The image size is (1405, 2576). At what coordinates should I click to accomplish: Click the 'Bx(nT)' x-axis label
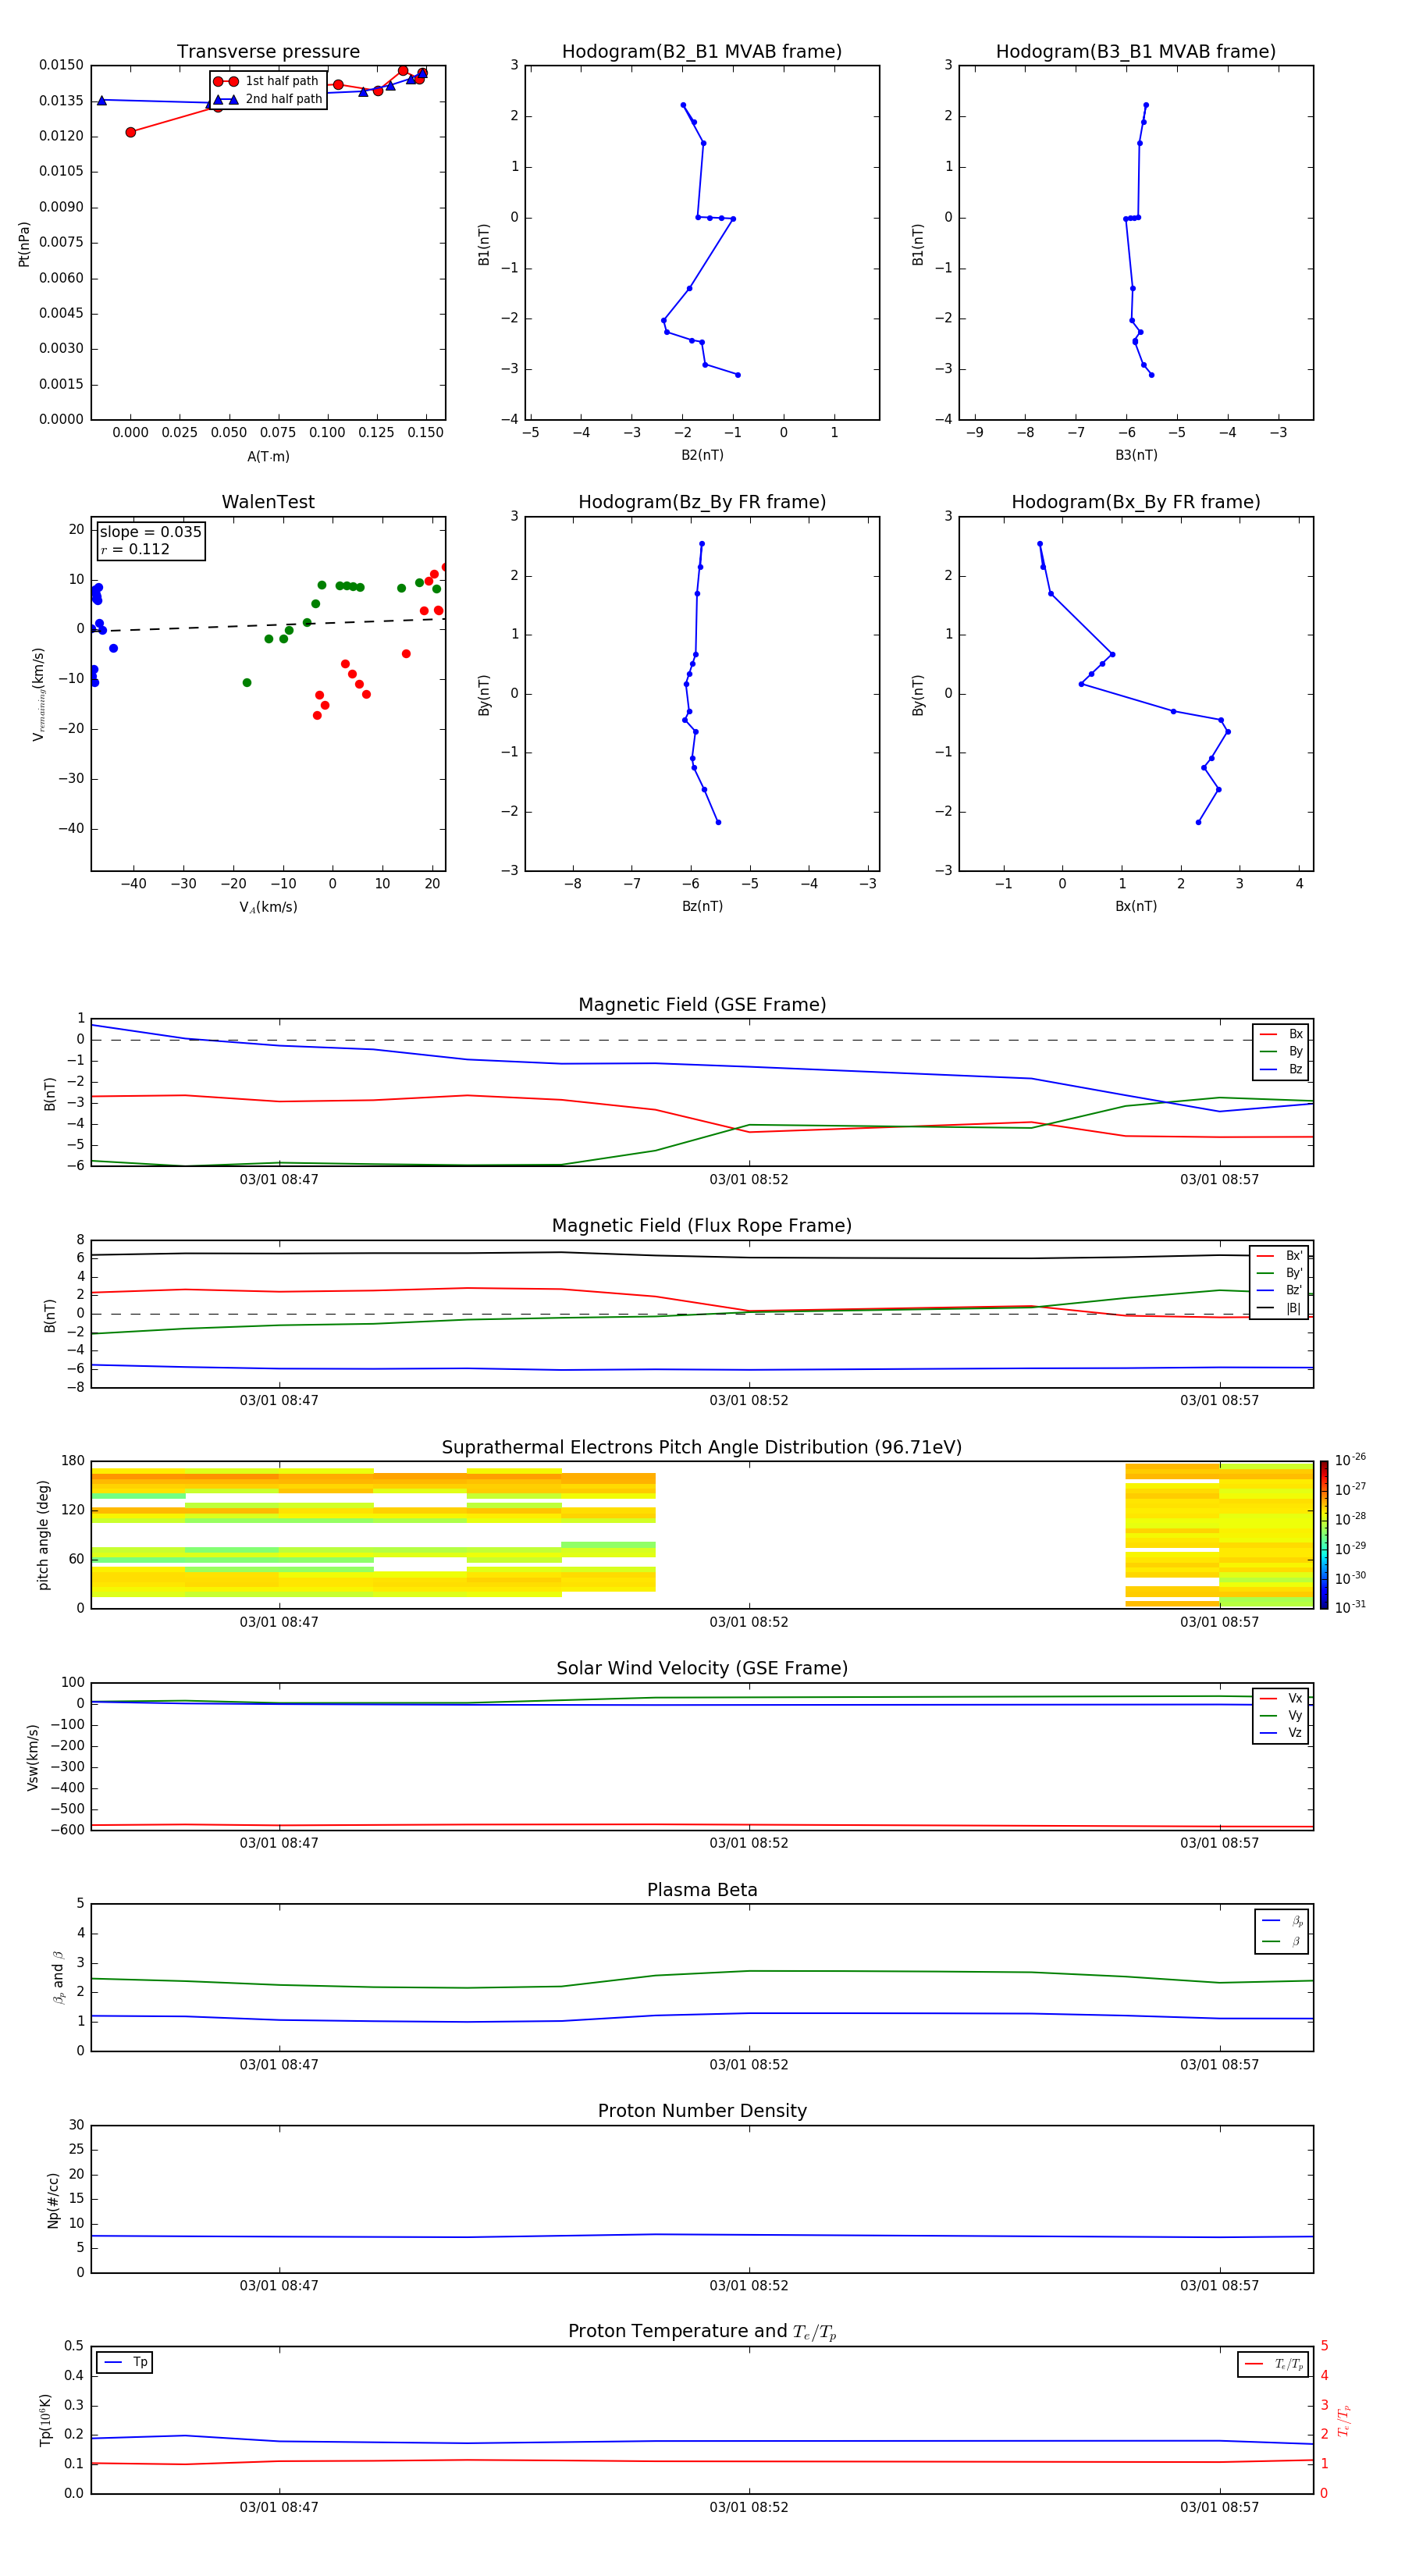(x=1136, y=906)
